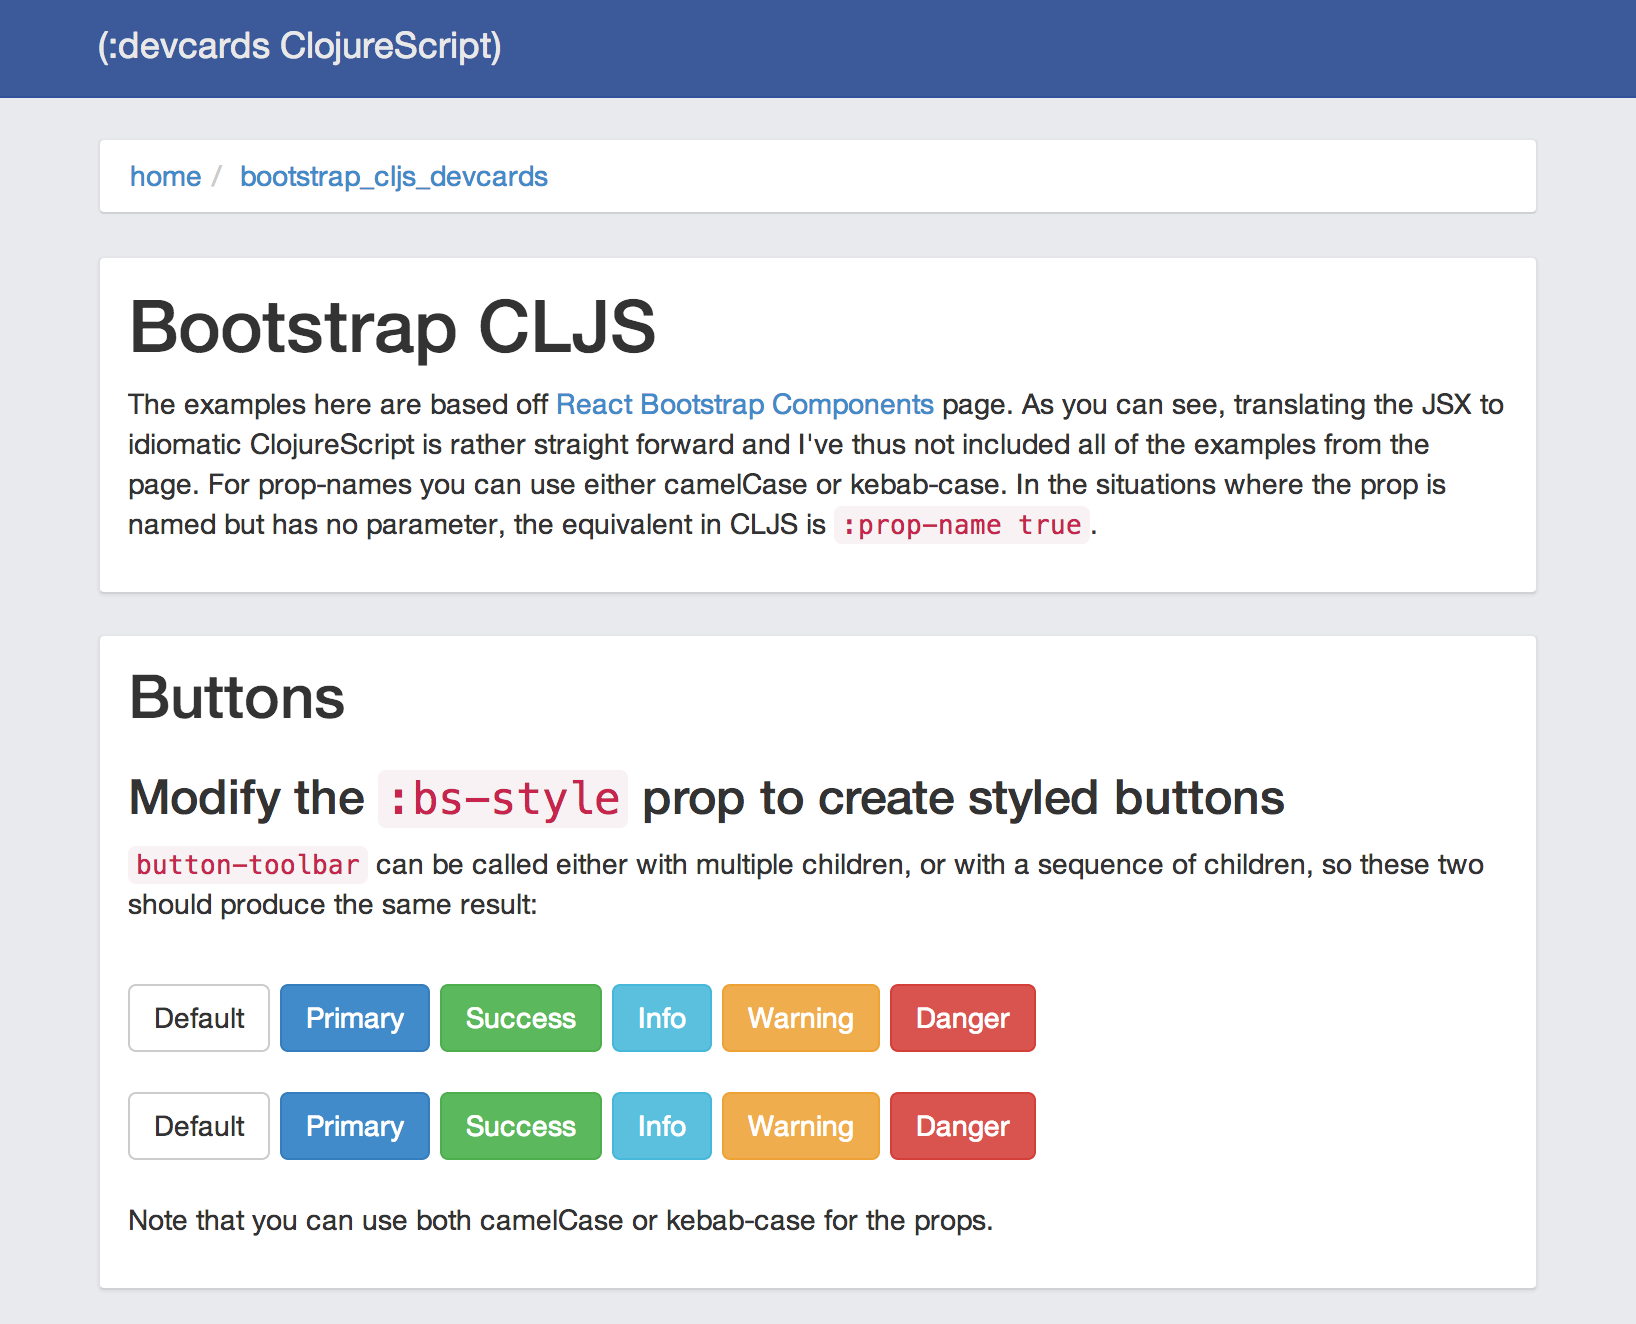This screenshot has height=1324, width=1636.
Task: Click the Warning button in first toolbar row
Action: tap(801, 1018)
